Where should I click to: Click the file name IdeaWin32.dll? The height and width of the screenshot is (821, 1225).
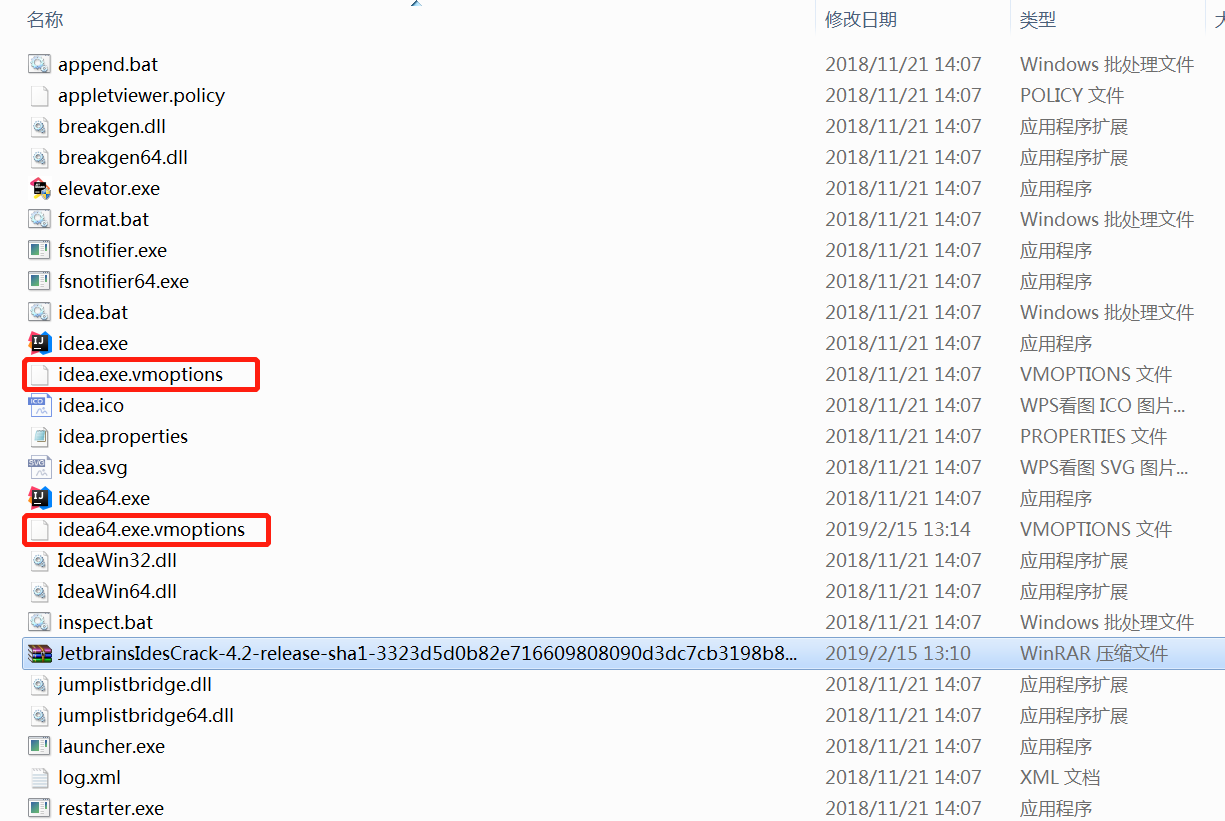[x=117, y=560]
